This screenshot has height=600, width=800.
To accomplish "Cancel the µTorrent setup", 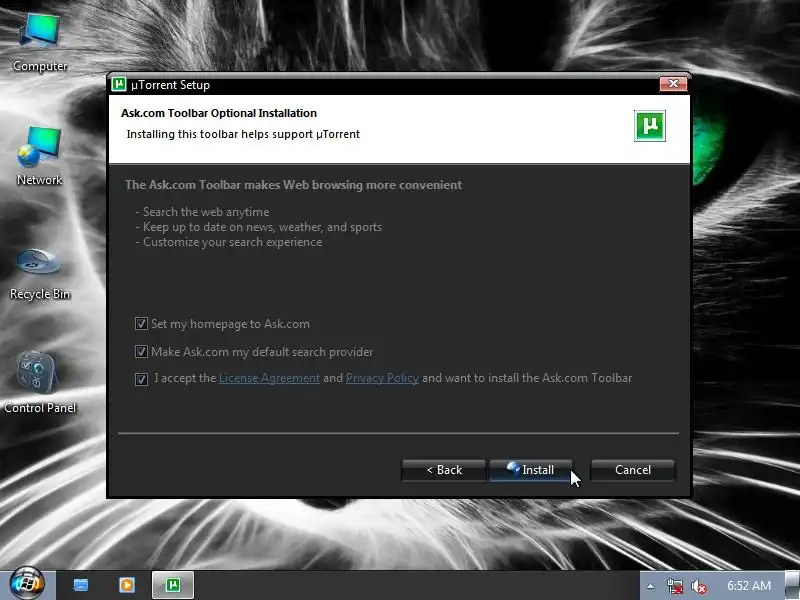I will tap(633, 470).
